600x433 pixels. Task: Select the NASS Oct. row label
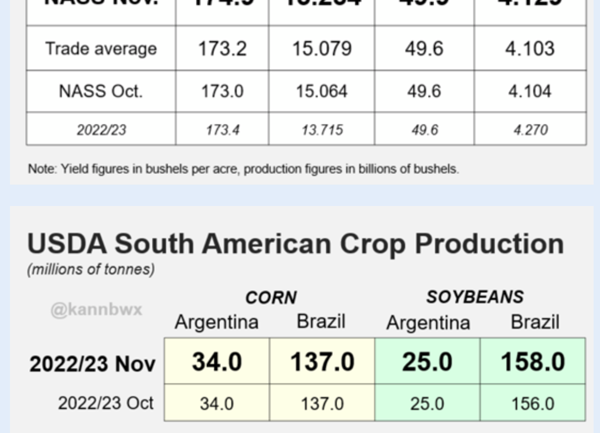point(101,91)
